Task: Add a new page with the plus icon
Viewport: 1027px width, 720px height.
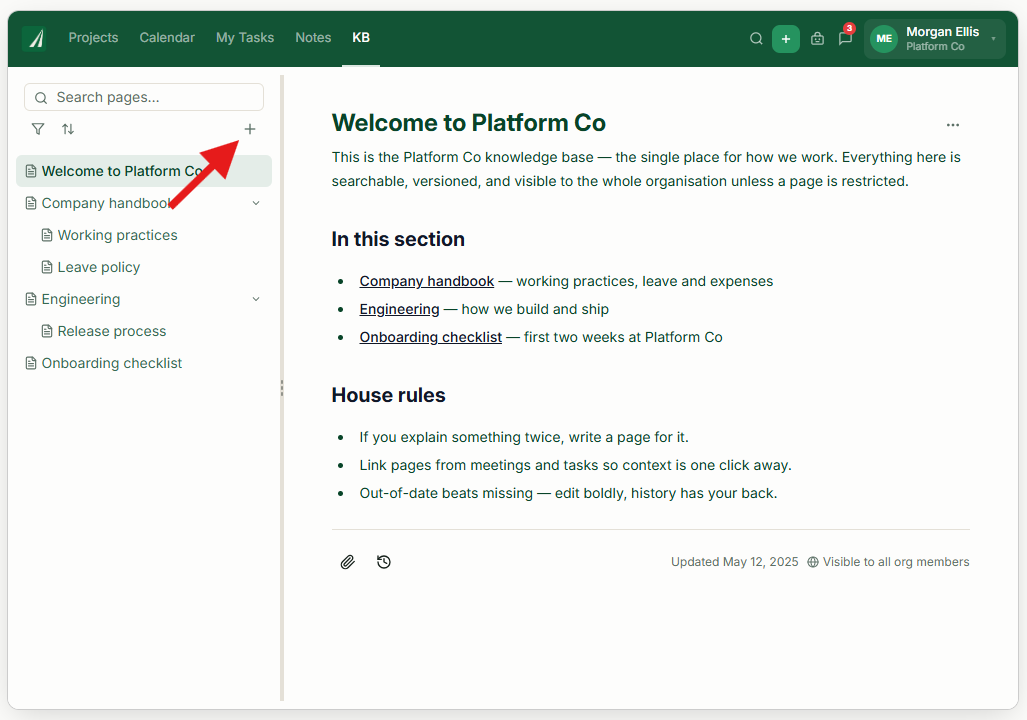Action: point(250,129)
